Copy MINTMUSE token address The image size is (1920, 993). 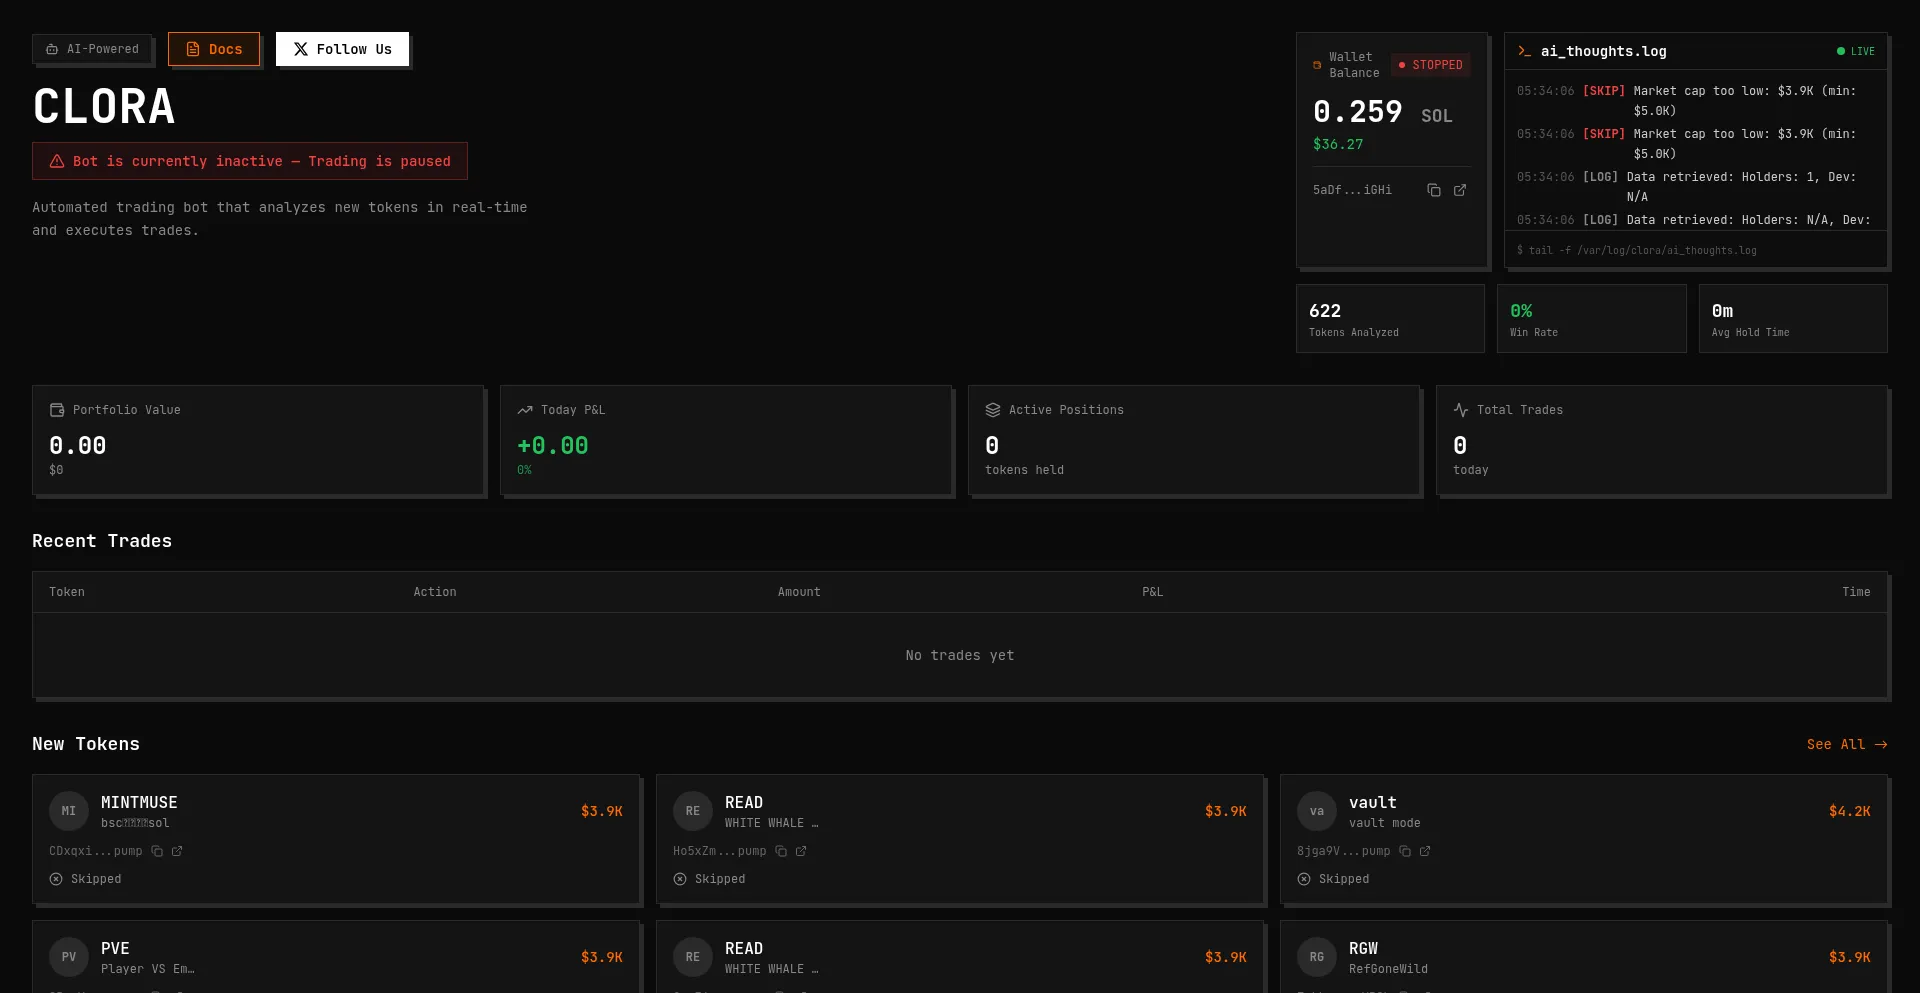point(157,851)
